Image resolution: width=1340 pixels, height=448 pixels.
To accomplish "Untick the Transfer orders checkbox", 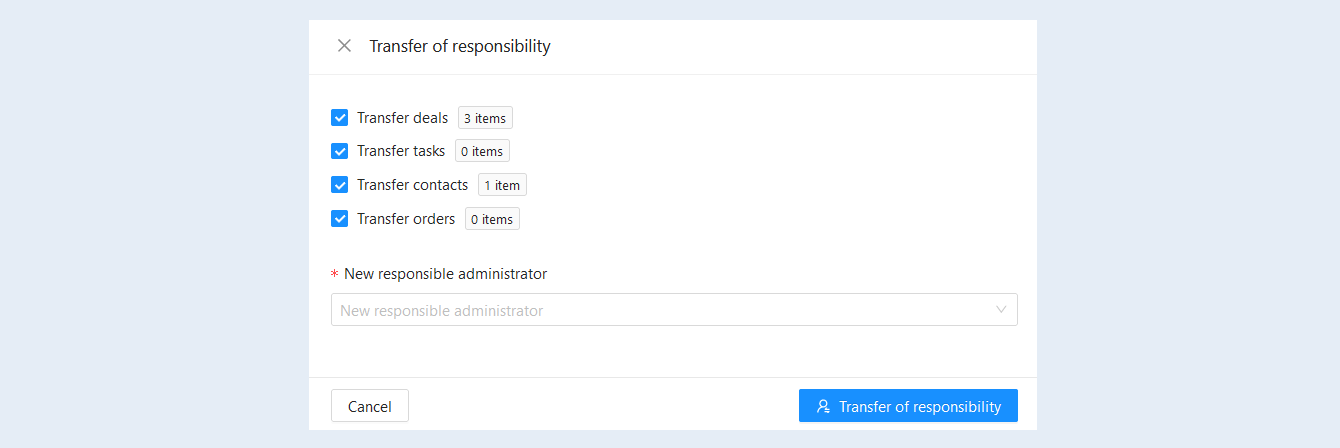I will coord(339,219).
